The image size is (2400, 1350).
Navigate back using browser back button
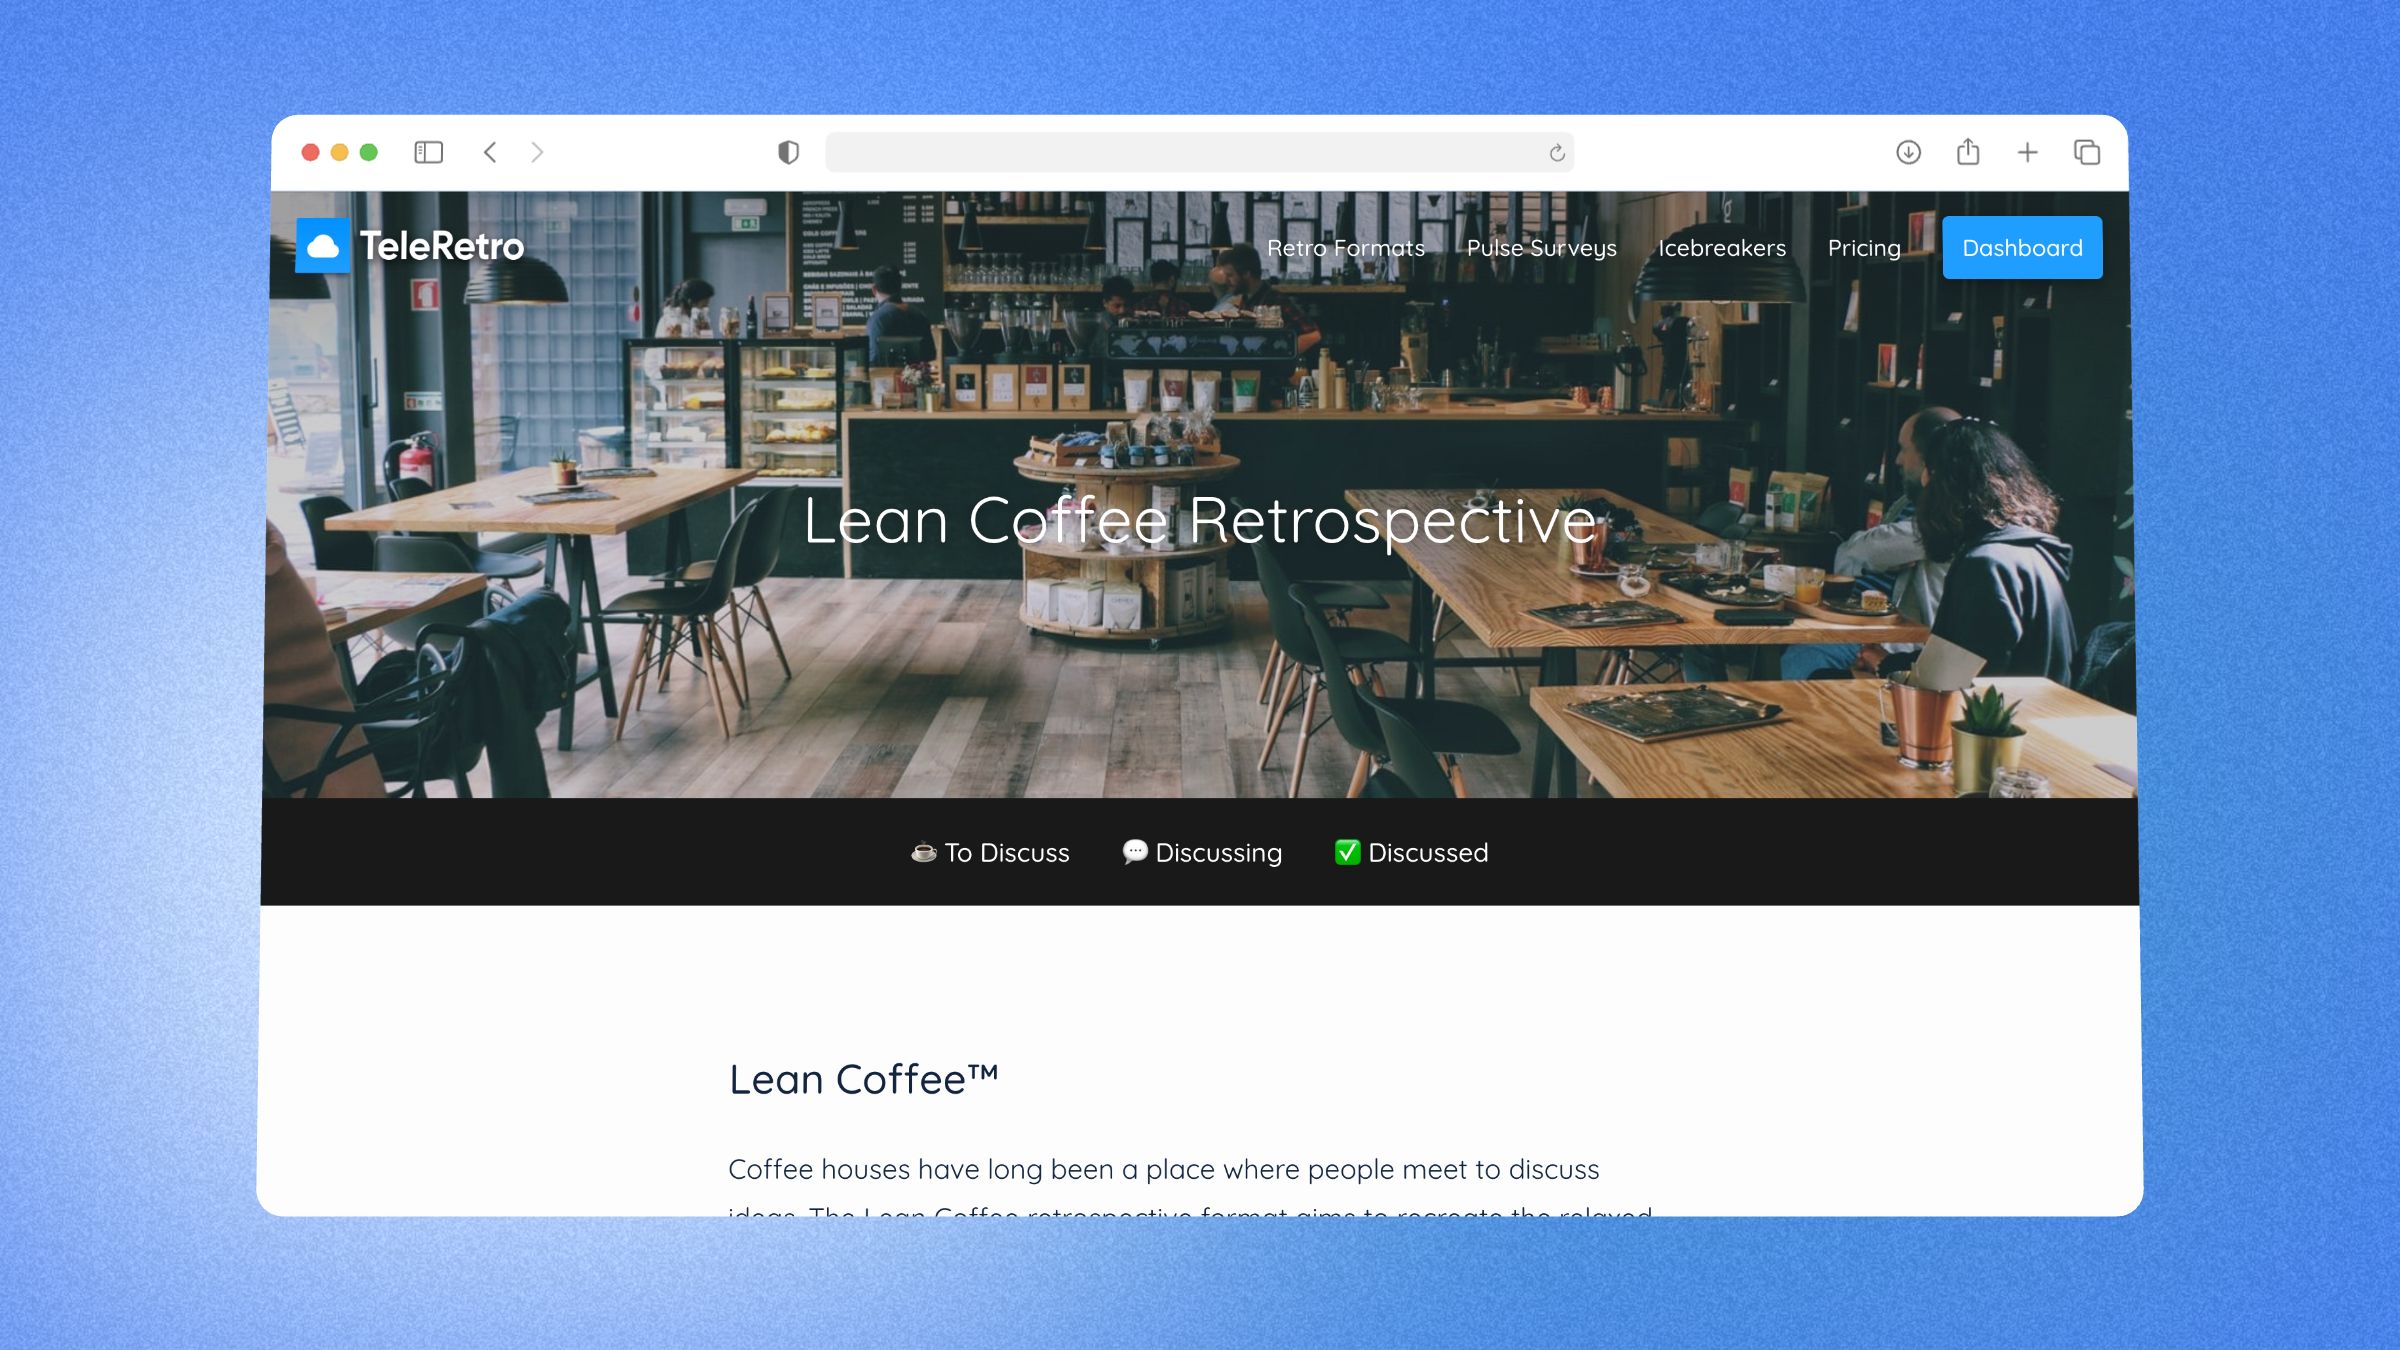coord(490,152)
